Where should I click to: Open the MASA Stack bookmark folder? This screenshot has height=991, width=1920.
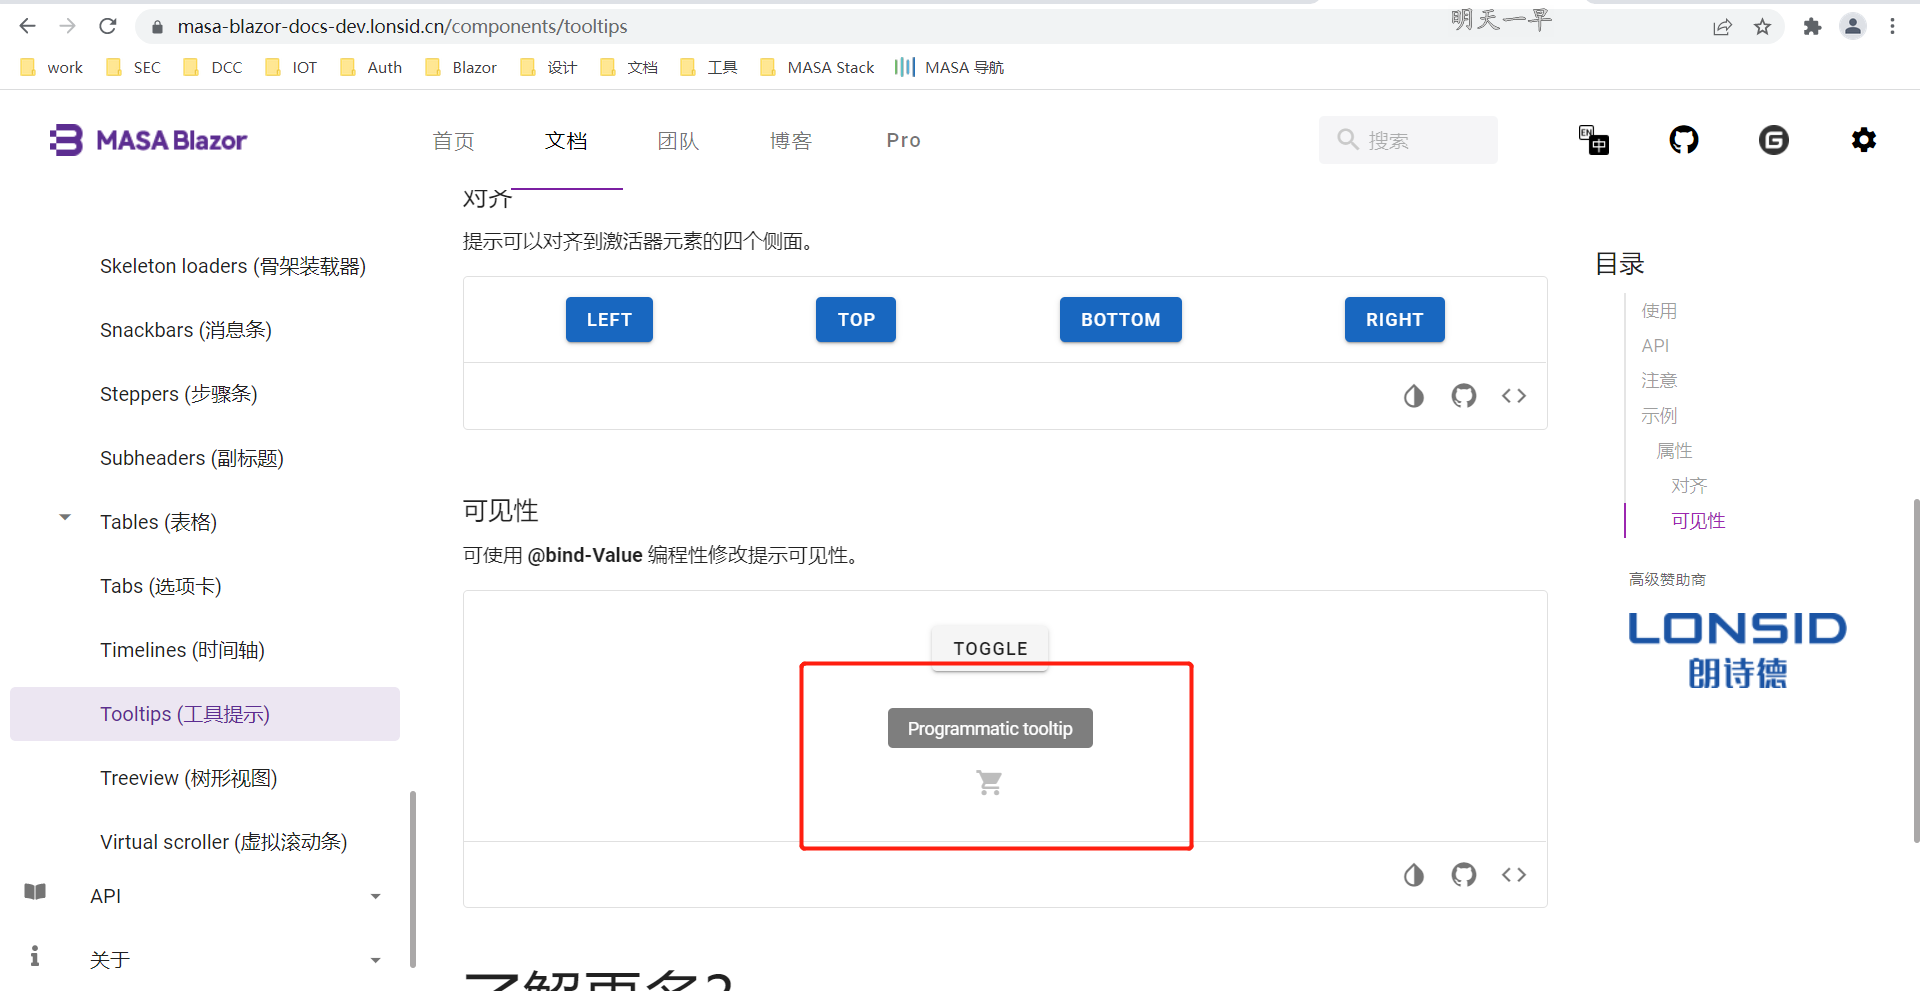(817, 67)
